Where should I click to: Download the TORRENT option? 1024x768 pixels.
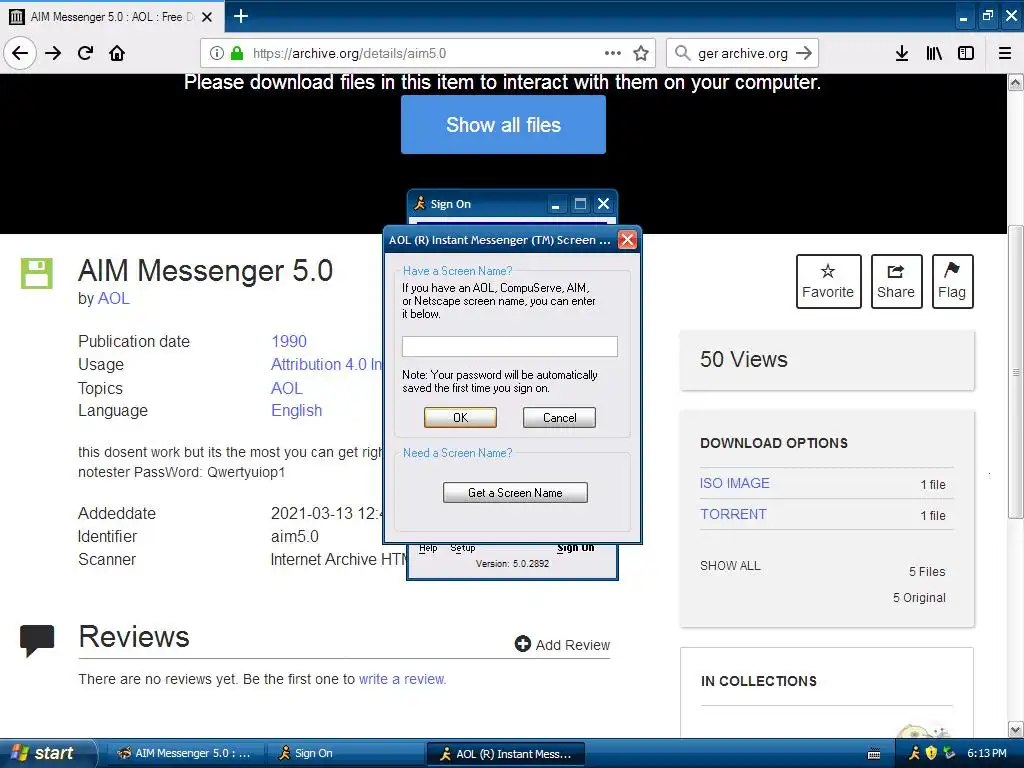coord(733,514)
